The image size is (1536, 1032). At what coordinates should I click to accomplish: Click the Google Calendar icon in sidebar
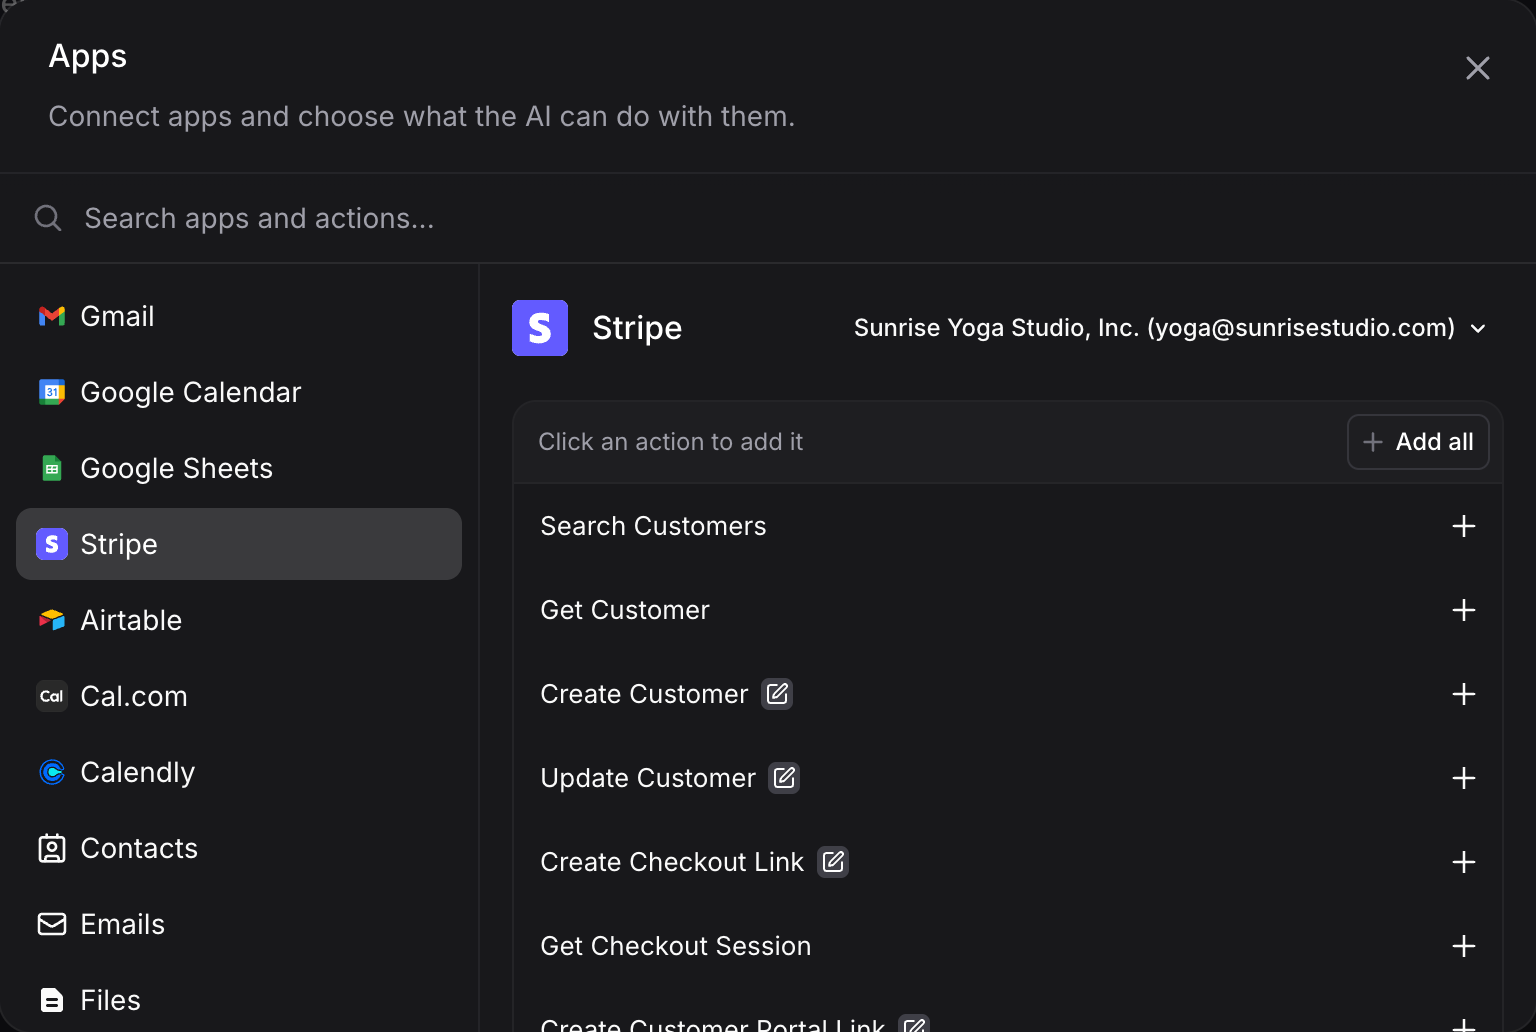[x=52, y=392]
